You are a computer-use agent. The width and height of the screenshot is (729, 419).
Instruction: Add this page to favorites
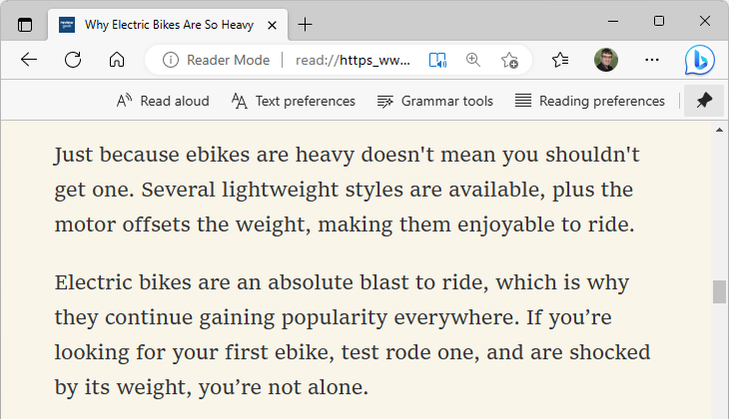509,60
